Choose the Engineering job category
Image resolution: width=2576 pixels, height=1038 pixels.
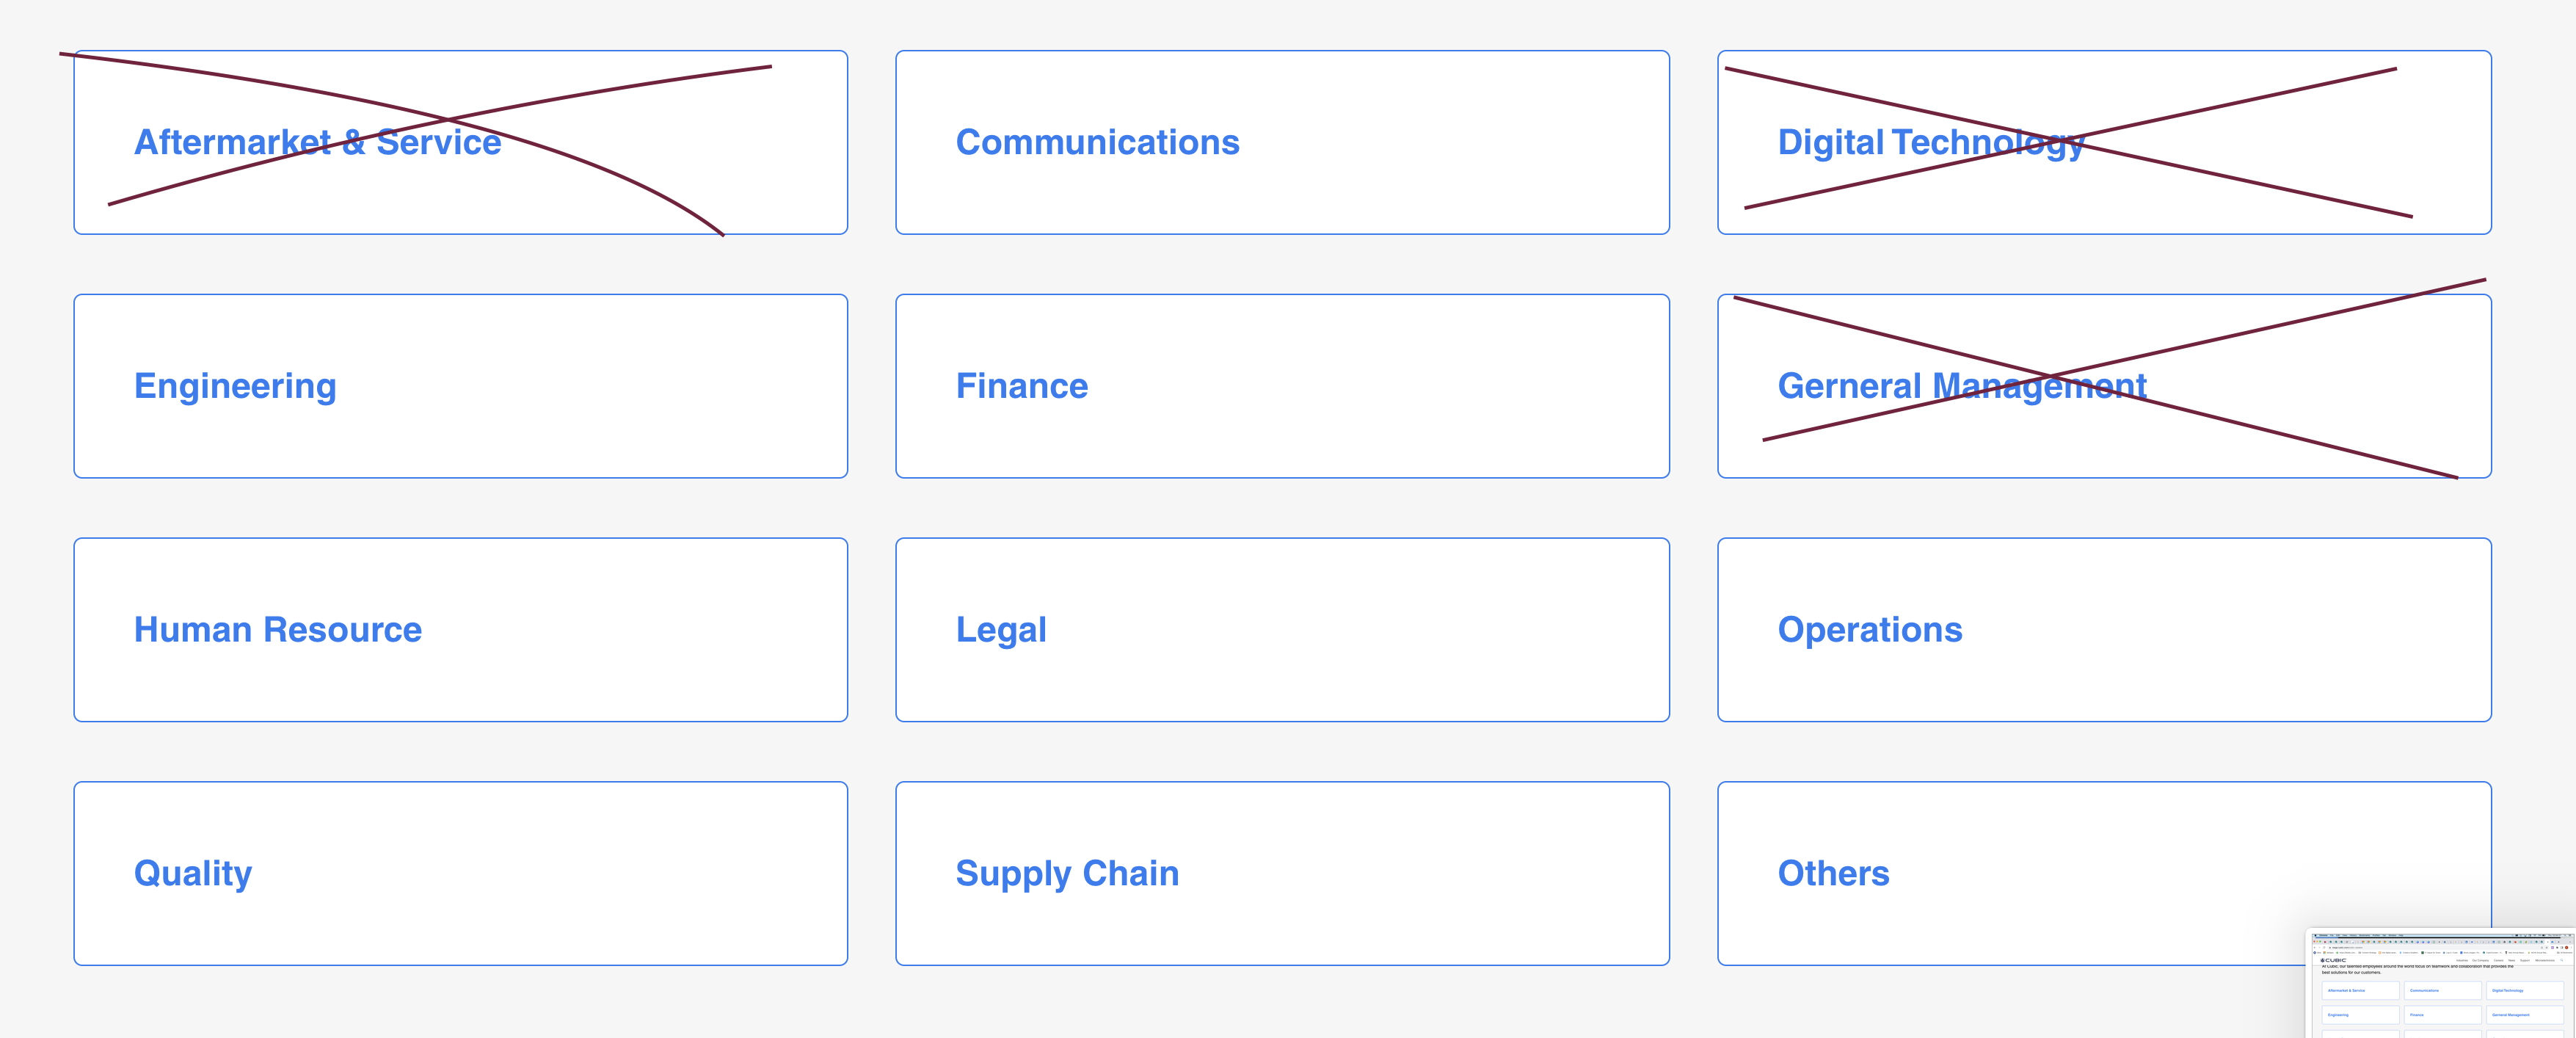click(x=461, y=386)
